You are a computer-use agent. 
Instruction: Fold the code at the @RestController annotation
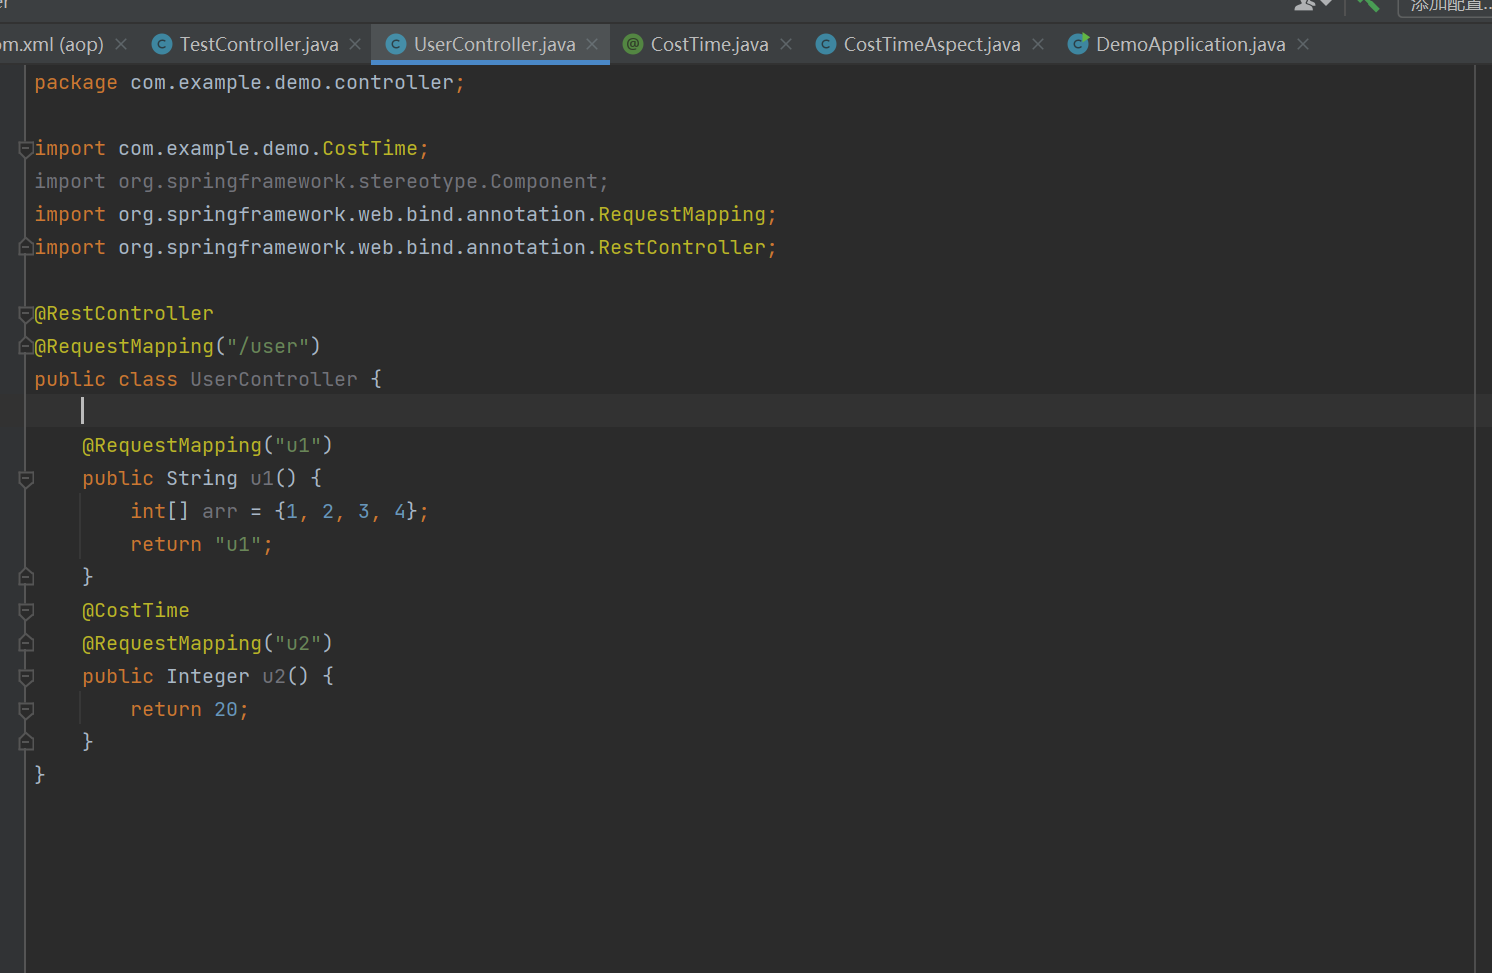26,314
